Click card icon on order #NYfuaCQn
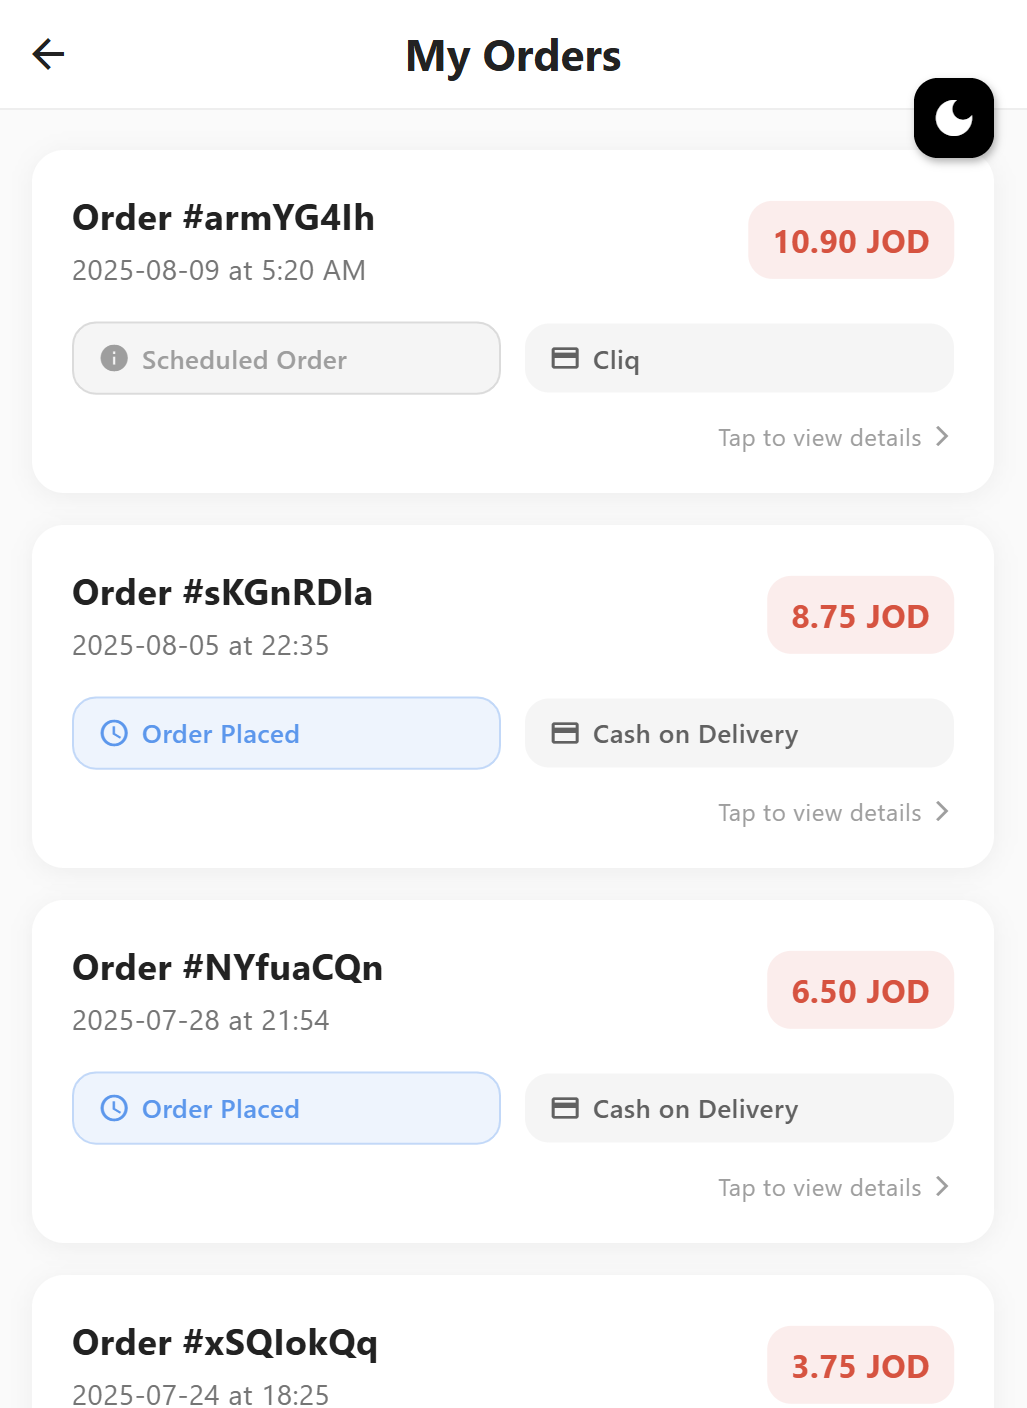 565,1108
